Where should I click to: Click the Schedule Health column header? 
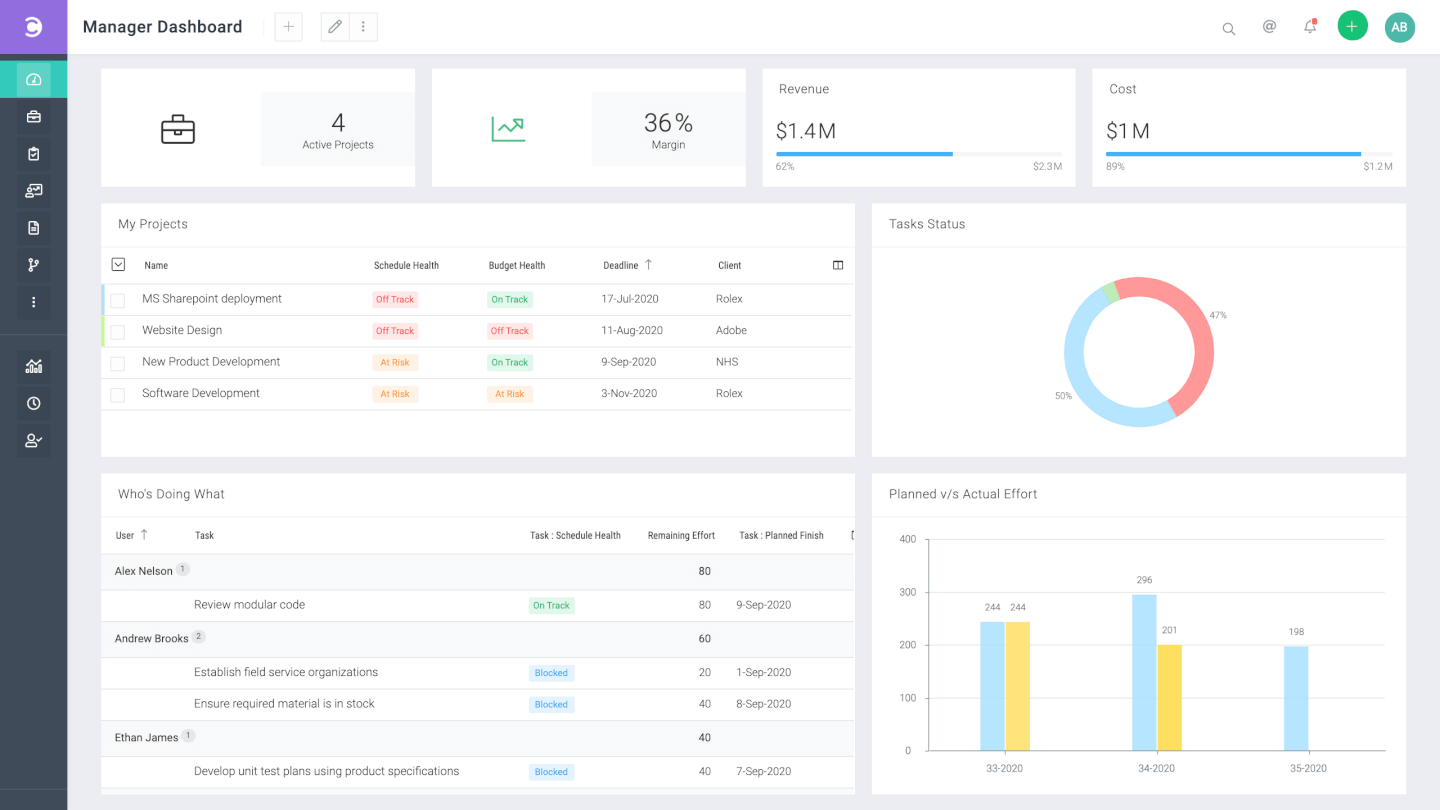point(406,266)
